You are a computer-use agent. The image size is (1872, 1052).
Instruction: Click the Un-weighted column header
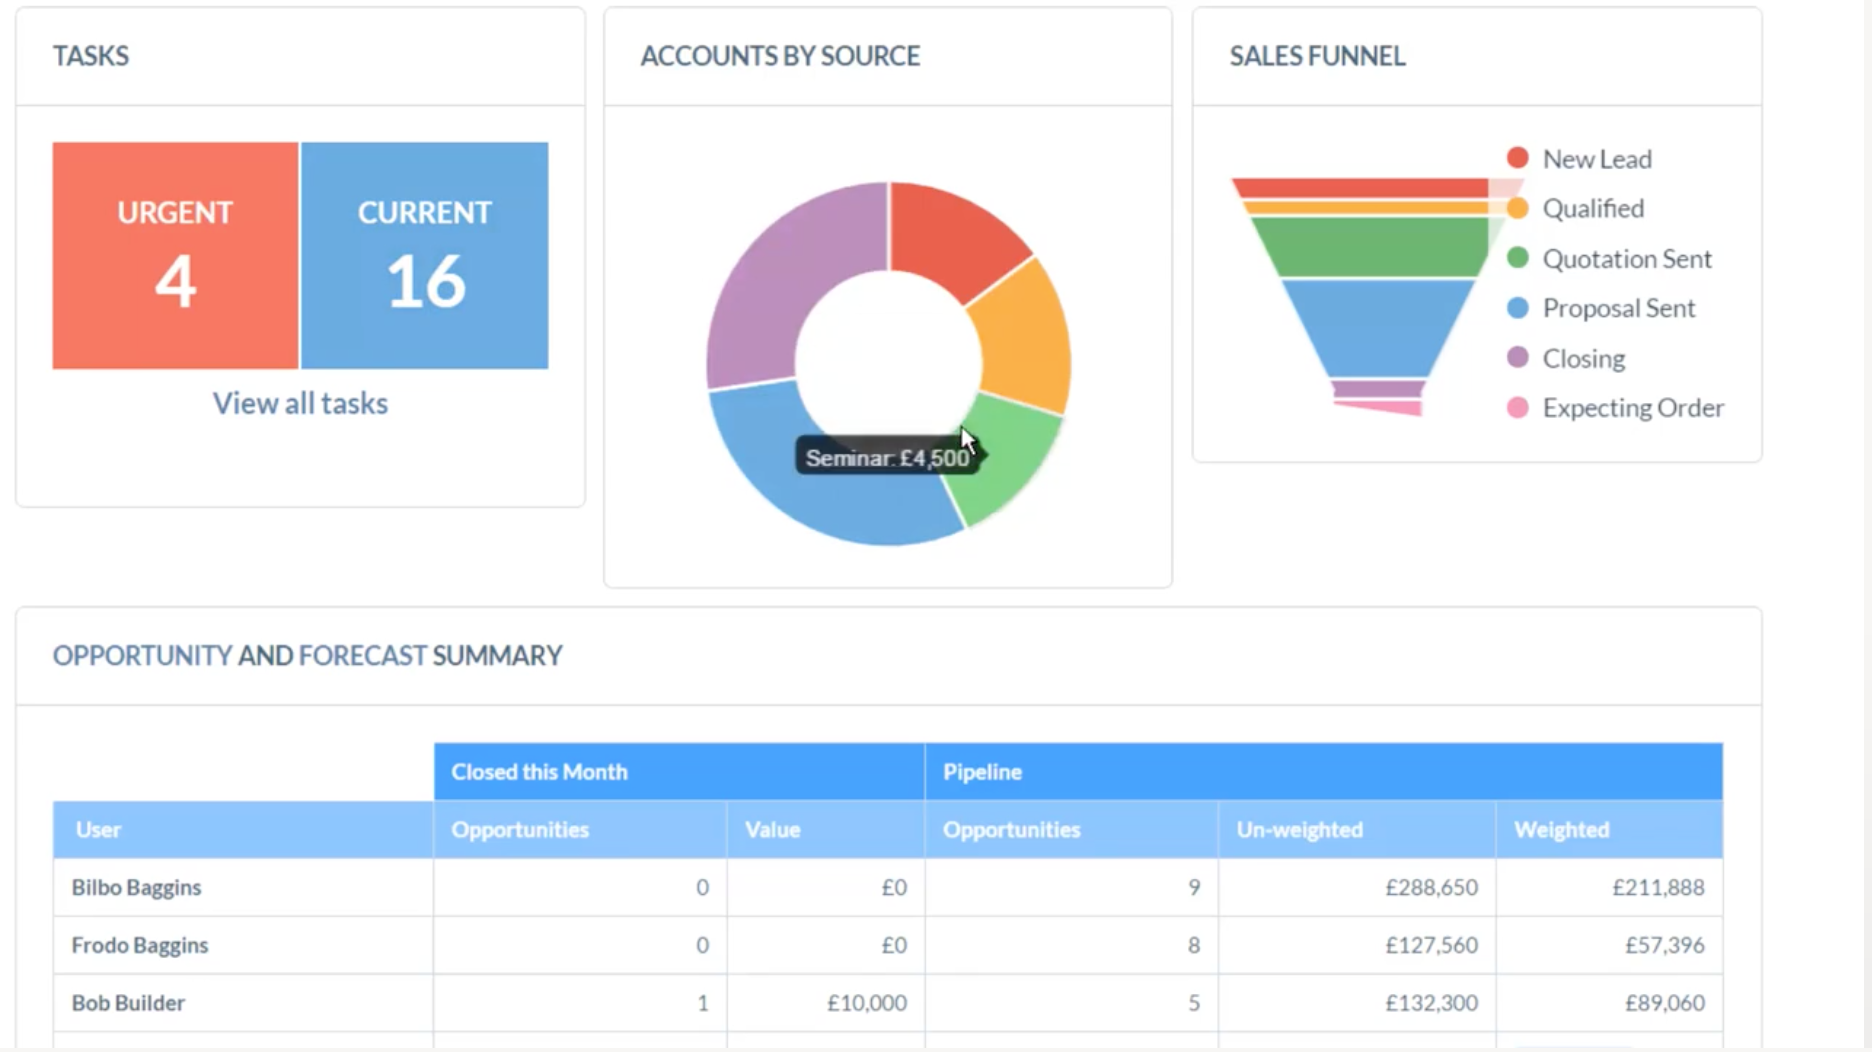(x=1357, y=830)
